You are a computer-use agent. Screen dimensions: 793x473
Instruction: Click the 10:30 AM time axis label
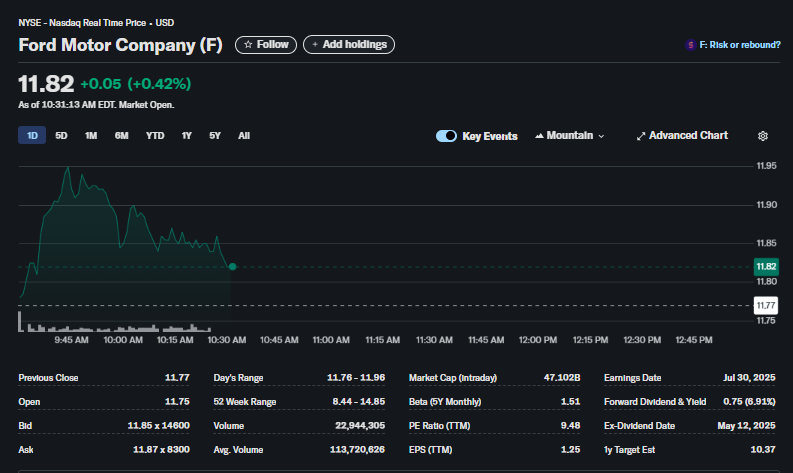click(227, 340)
